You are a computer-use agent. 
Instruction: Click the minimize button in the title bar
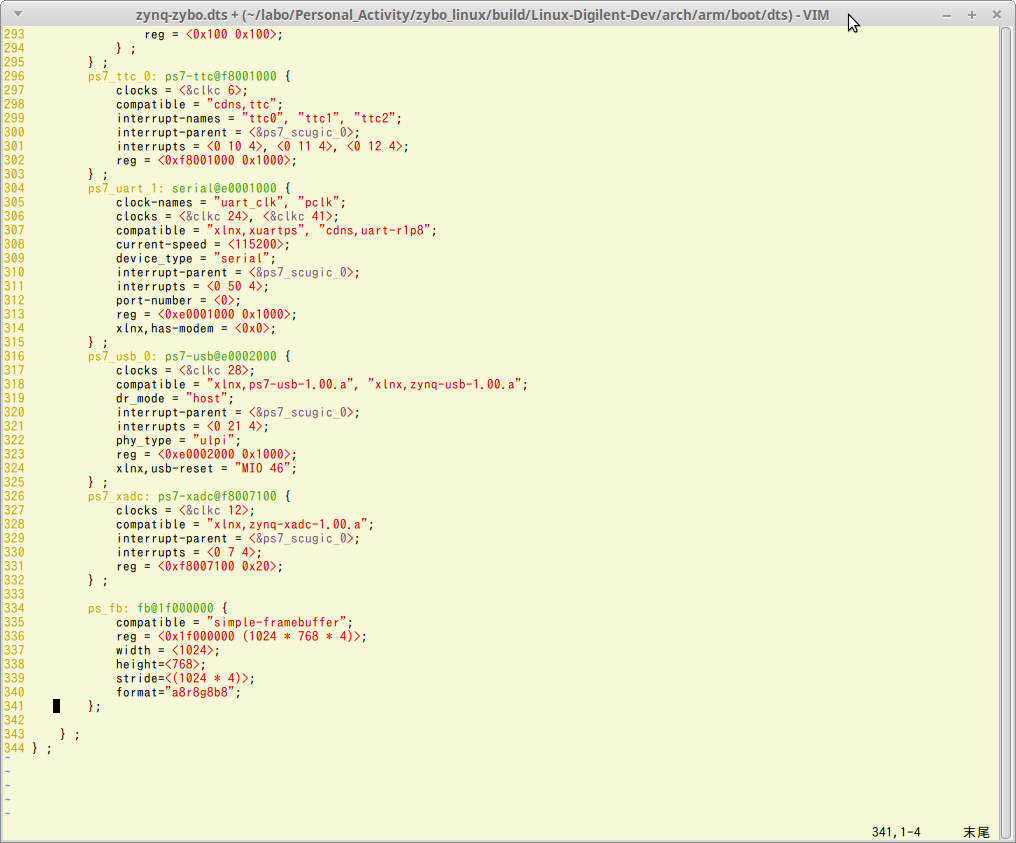[945, 14]
